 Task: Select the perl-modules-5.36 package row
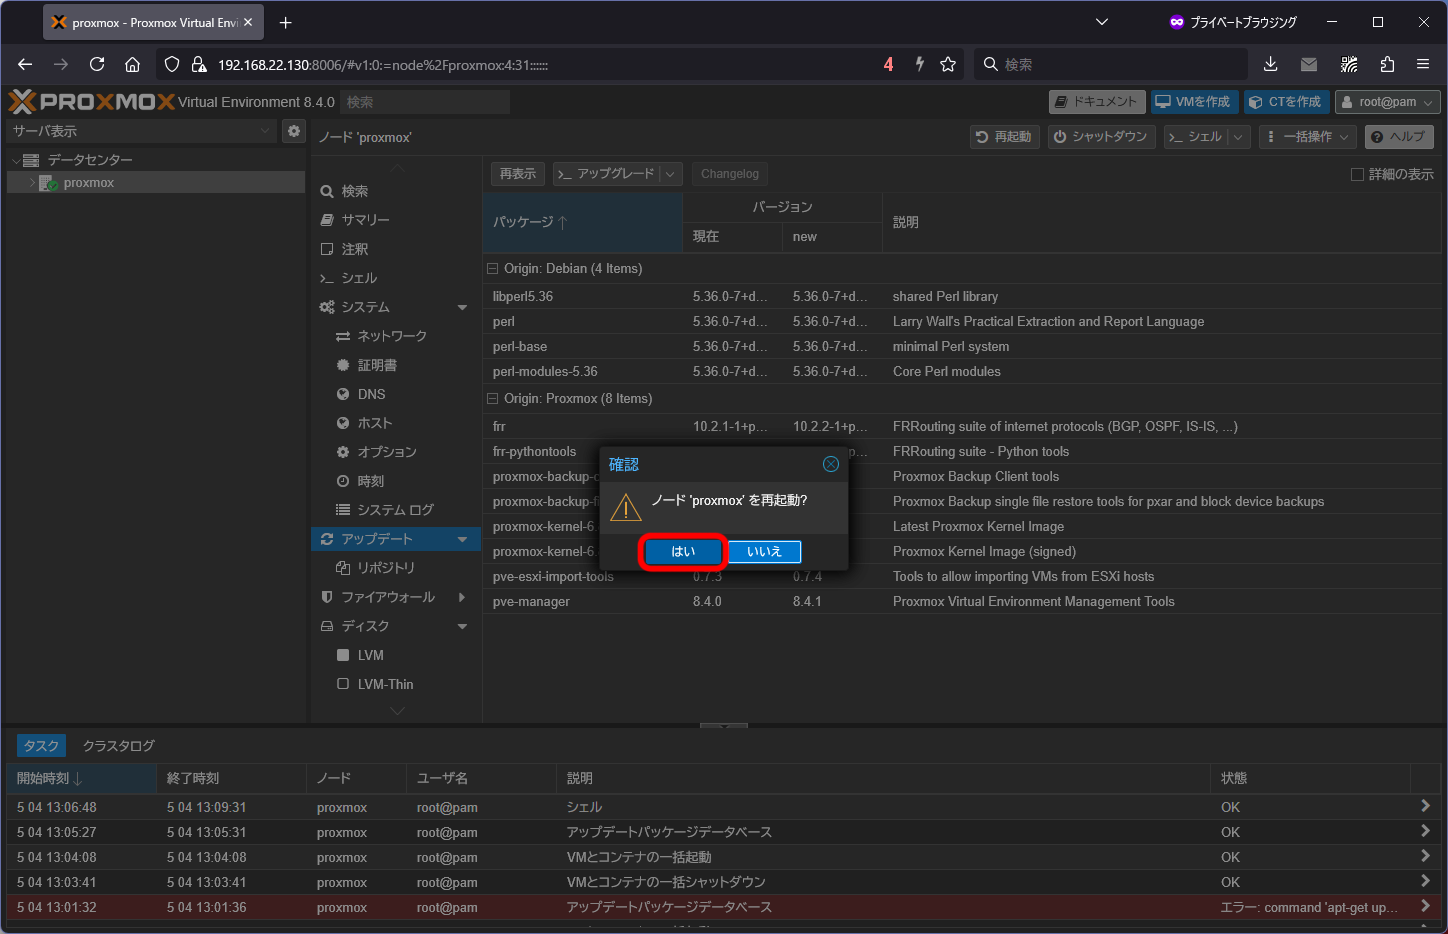point(961,371)
